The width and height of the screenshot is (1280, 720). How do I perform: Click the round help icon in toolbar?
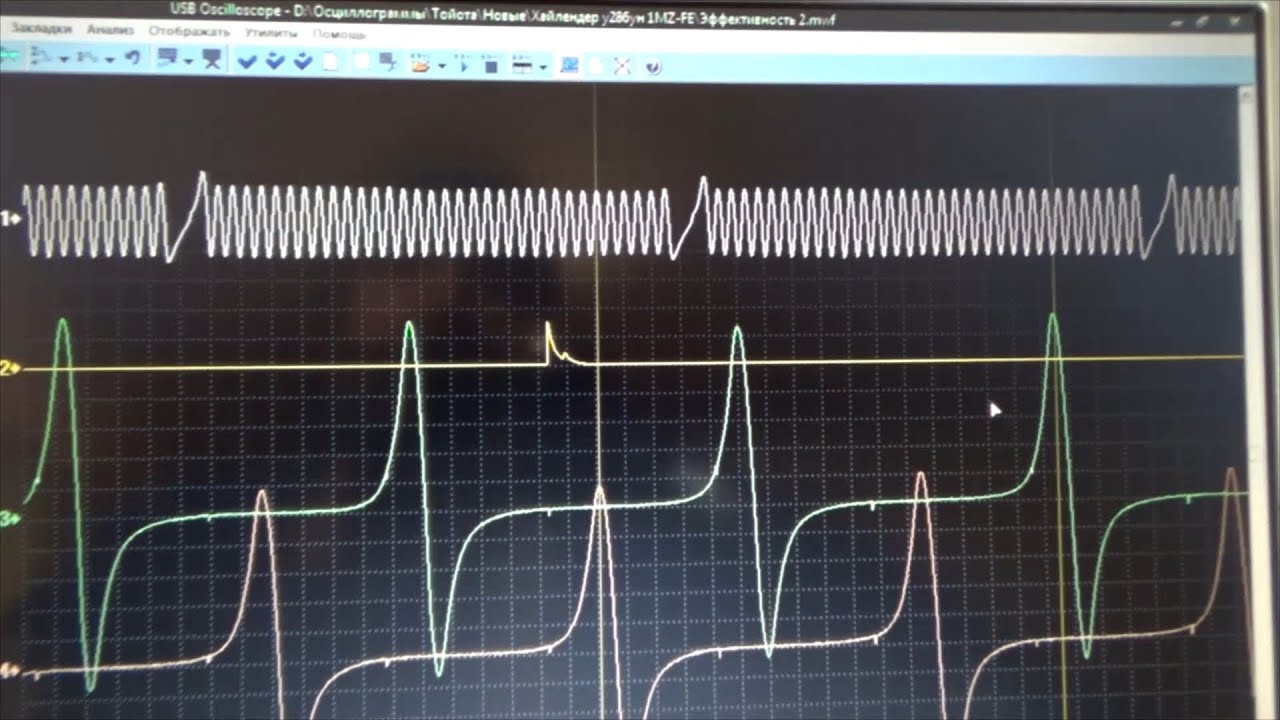[x=653, y=67]
